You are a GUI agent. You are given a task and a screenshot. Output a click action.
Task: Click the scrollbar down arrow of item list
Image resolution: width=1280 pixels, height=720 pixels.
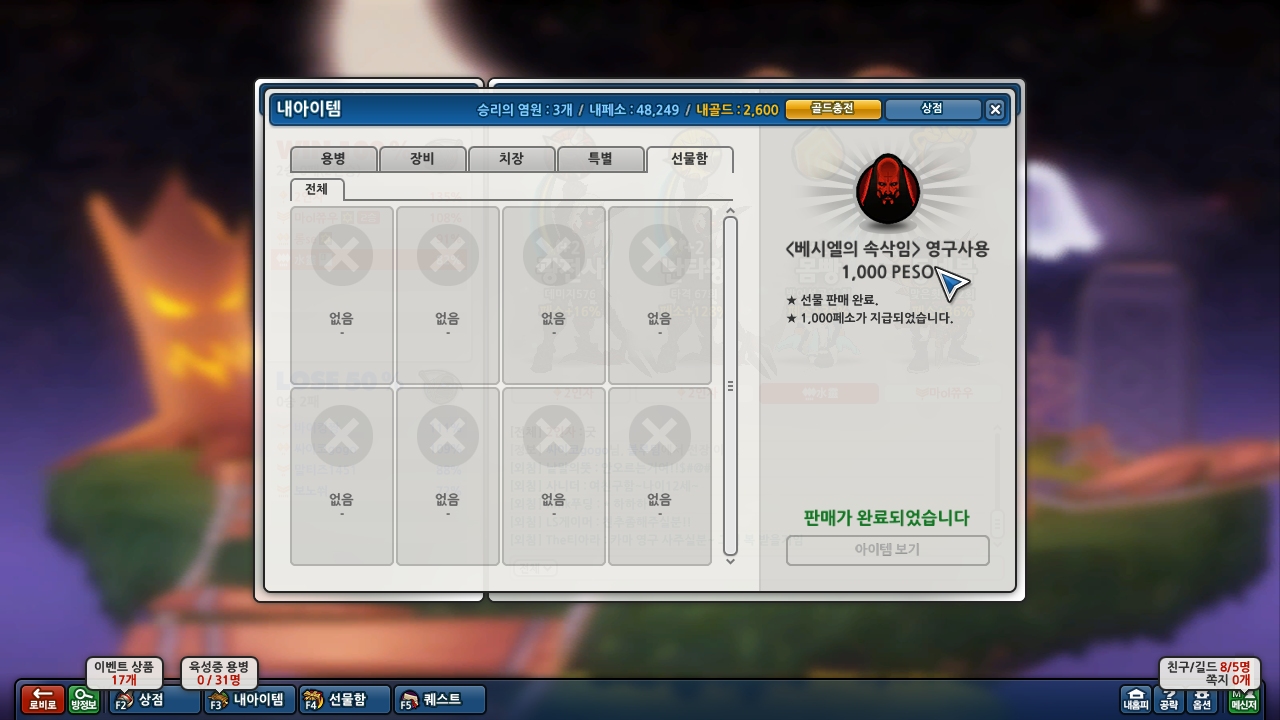pos(730,560)
